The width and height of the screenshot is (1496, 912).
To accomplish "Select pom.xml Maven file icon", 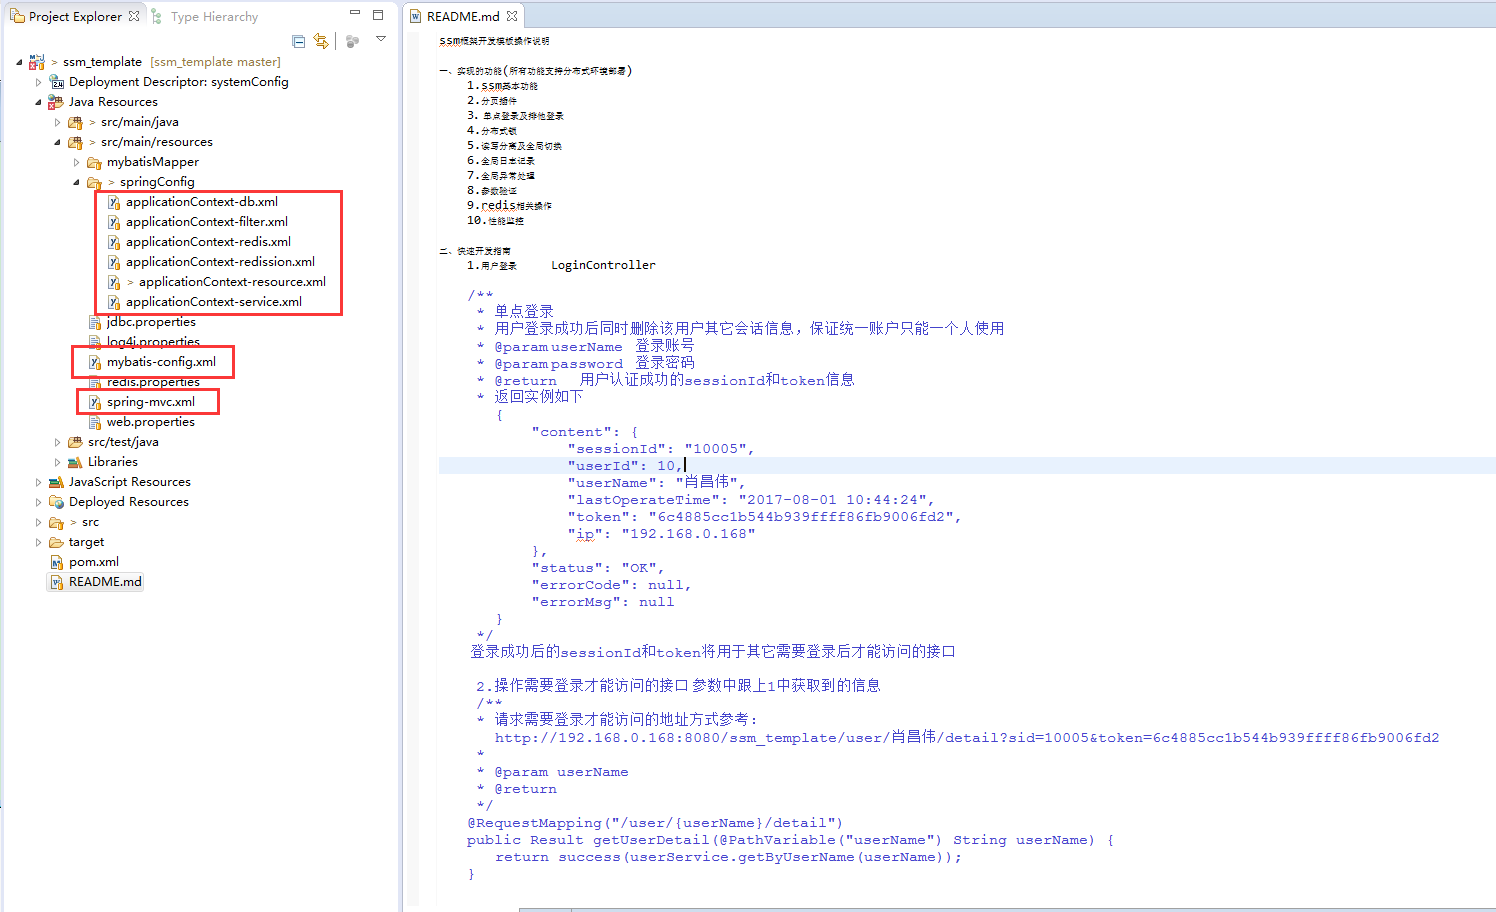I will [x=57, y=562].
